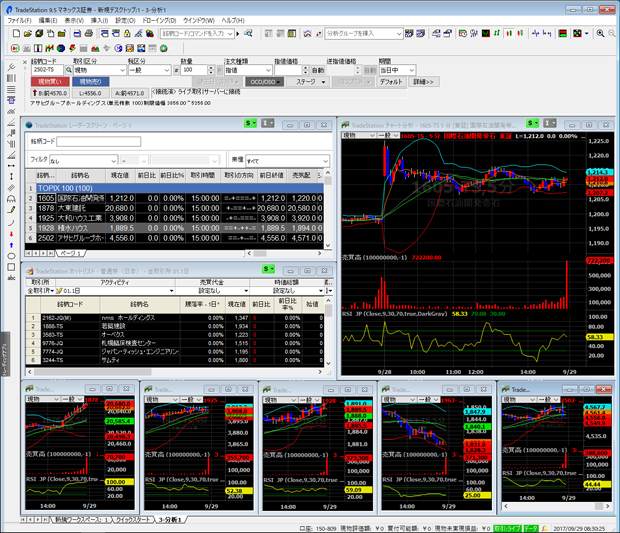Open the 期間 dropdown showing 当日中

pos(397,70)
